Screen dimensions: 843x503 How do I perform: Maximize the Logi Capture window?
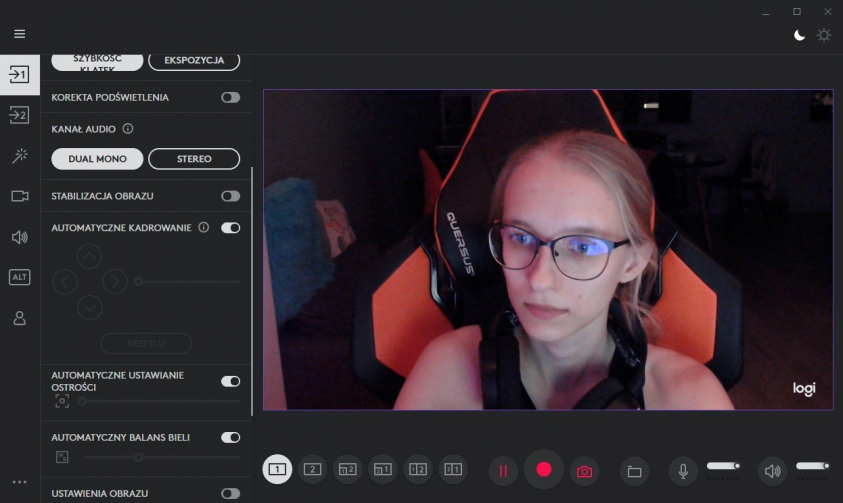797,12
